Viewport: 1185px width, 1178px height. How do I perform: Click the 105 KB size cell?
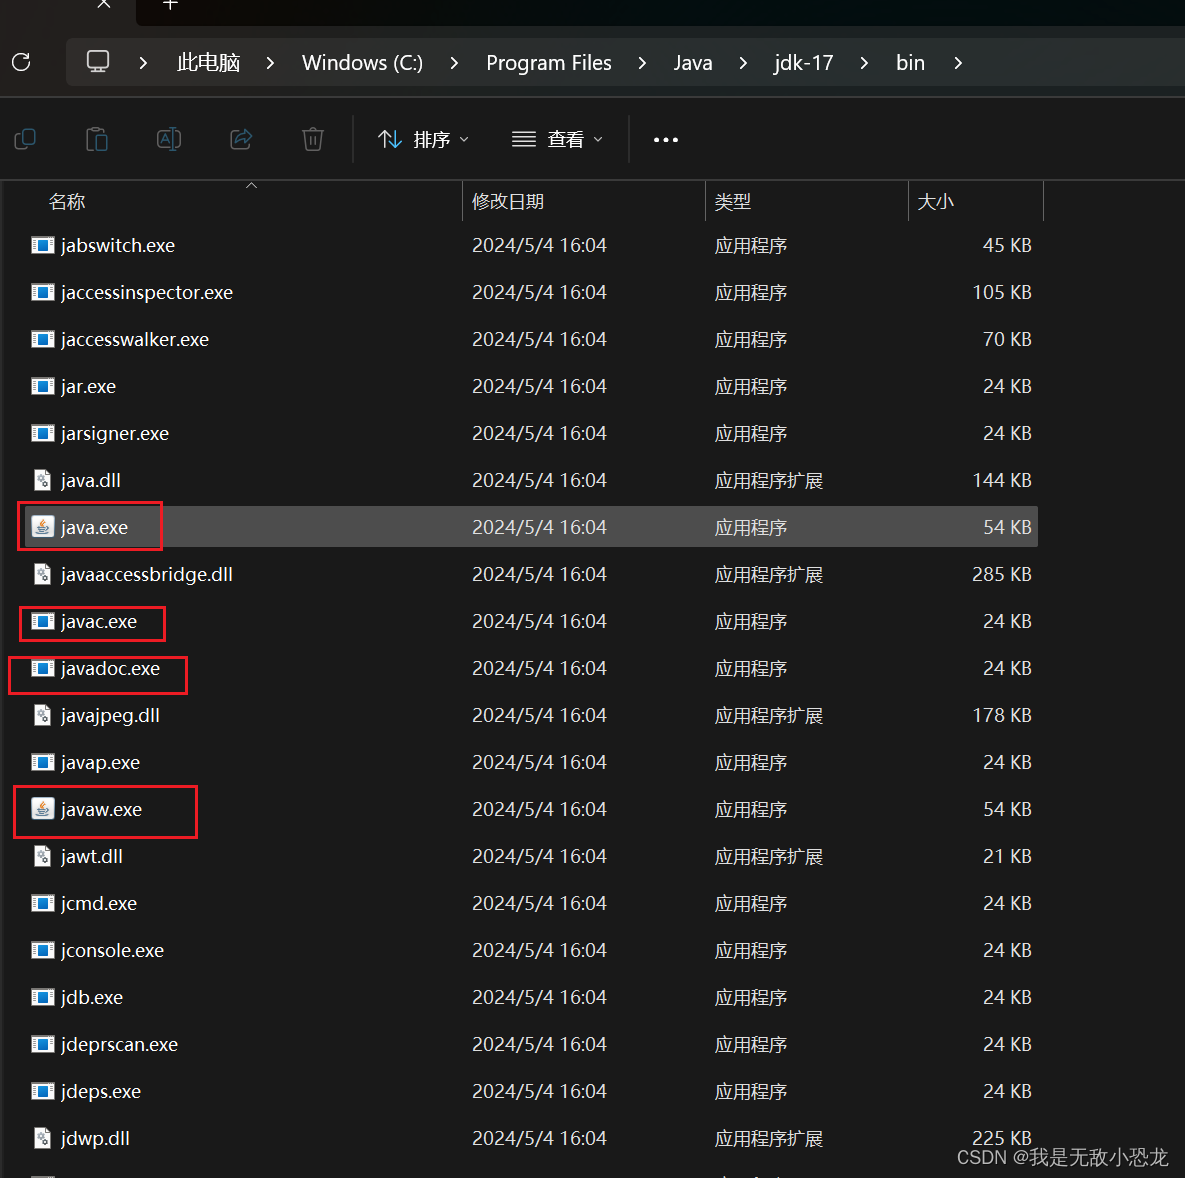coord(1001,292)
